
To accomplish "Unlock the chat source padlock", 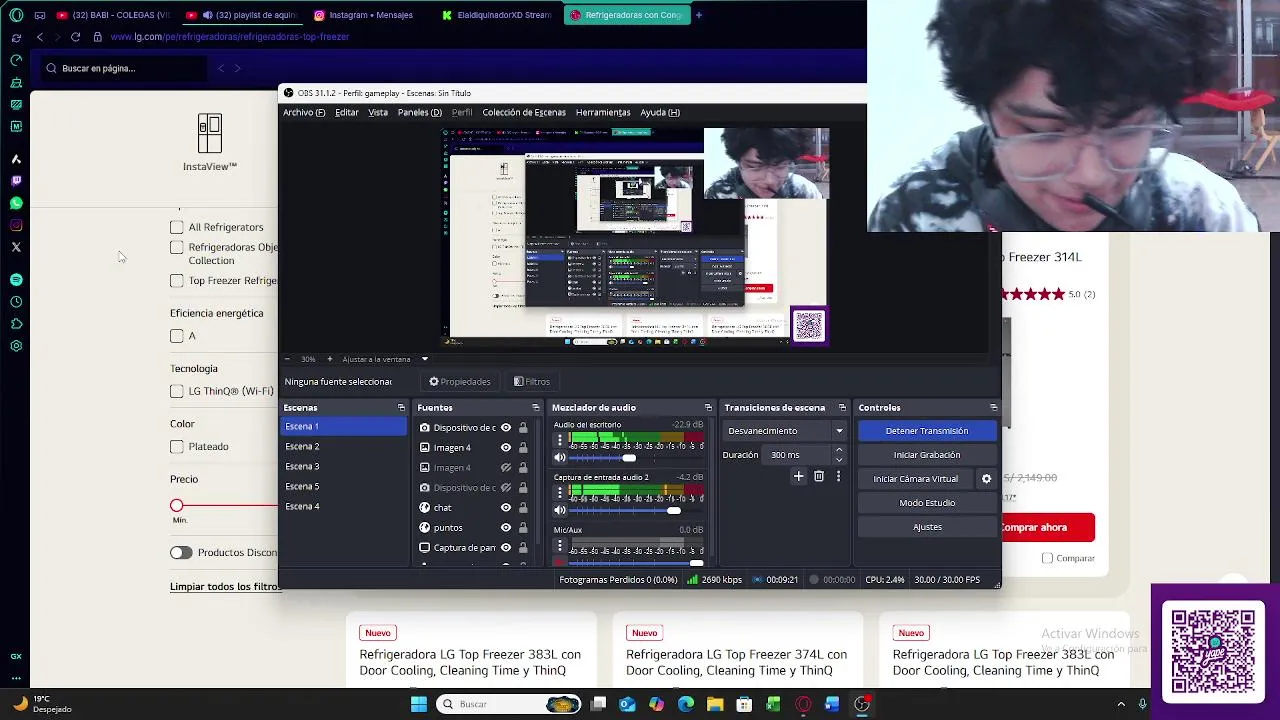I will (x=523, y=507).
